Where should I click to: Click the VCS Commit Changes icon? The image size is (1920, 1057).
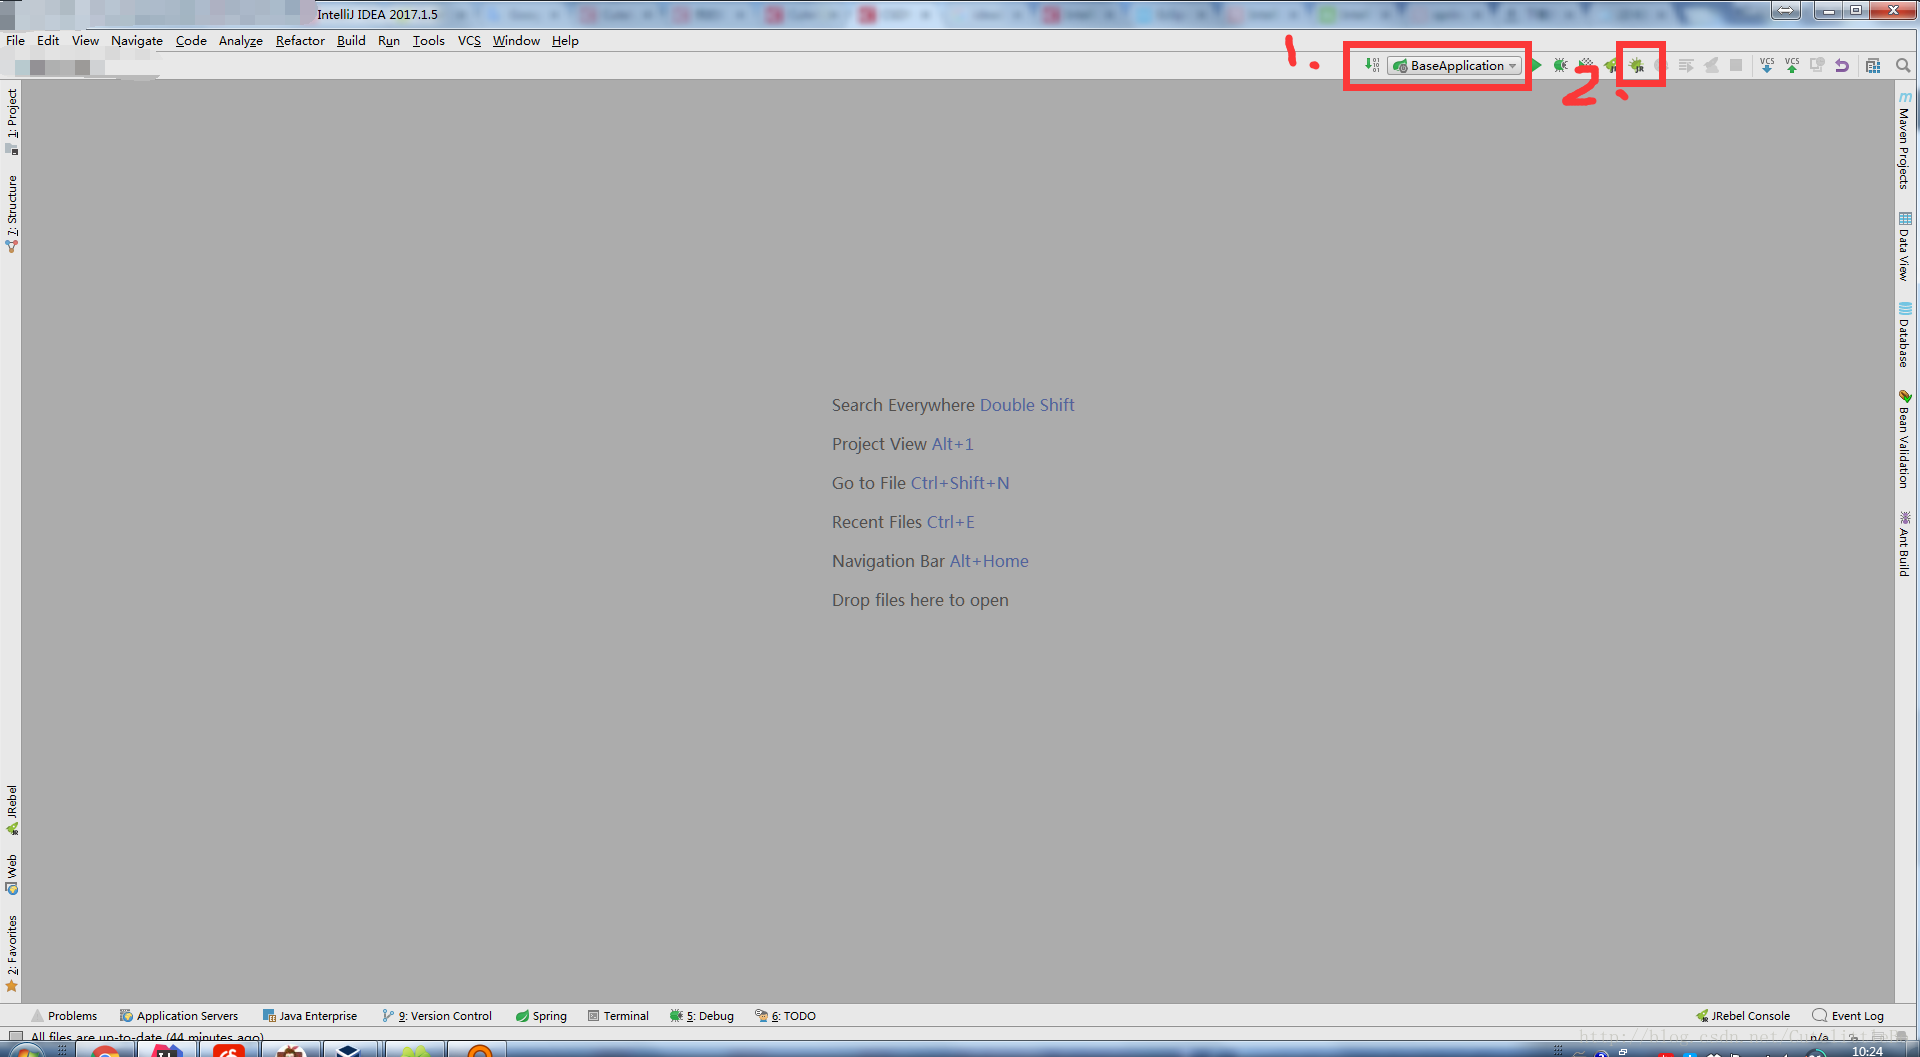point(1792,65)
